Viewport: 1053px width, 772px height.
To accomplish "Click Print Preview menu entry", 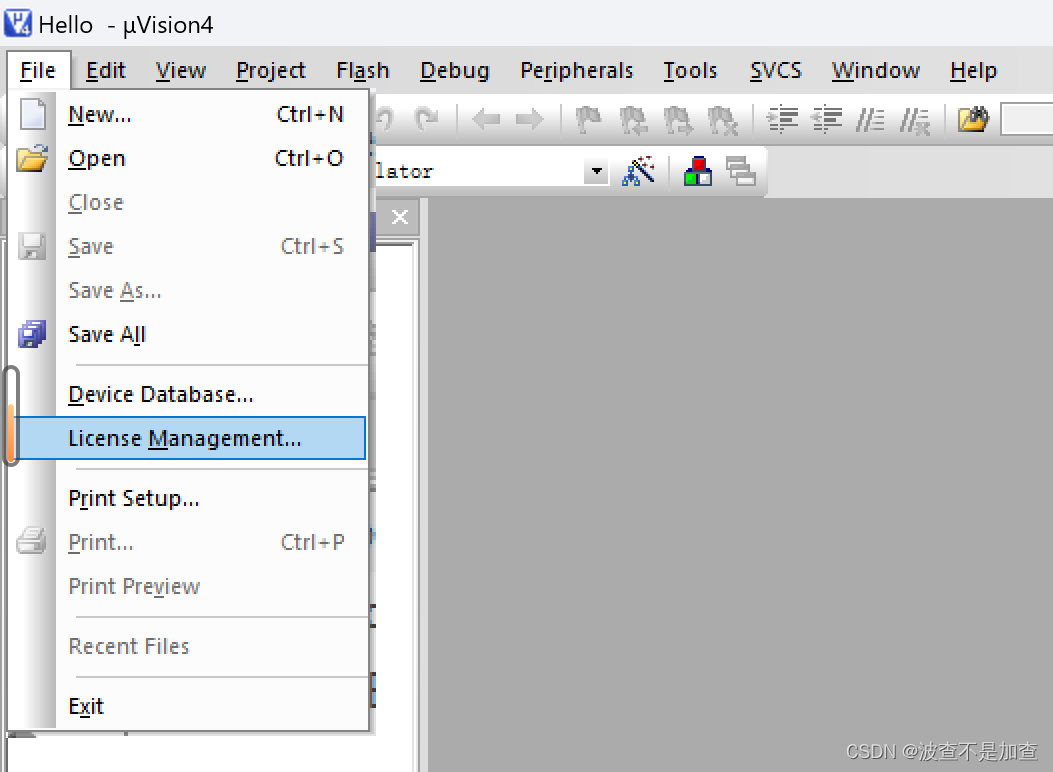I will pos(190,586).
